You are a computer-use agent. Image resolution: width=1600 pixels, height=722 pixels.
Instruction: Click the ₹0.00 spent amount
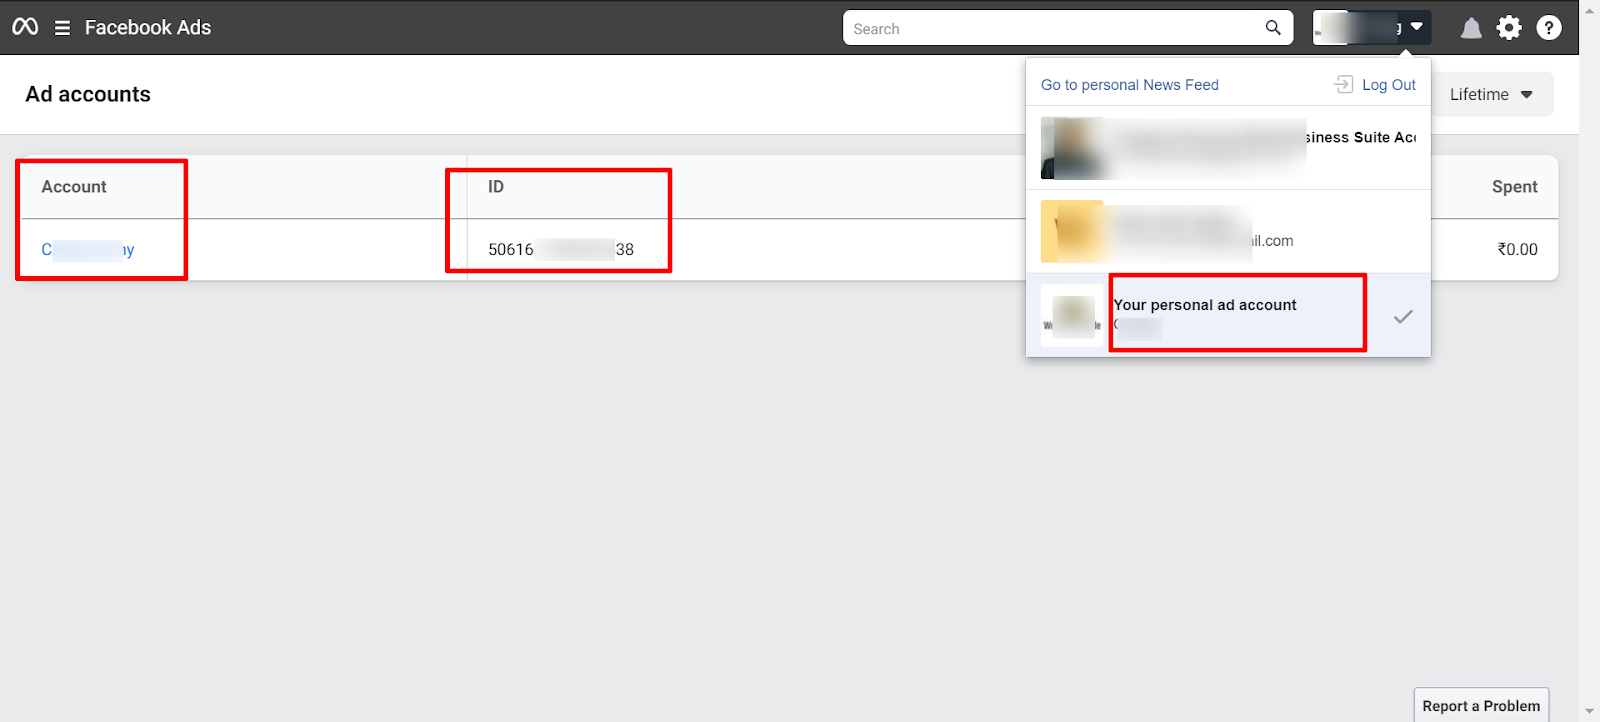[x=1517, y=249]
